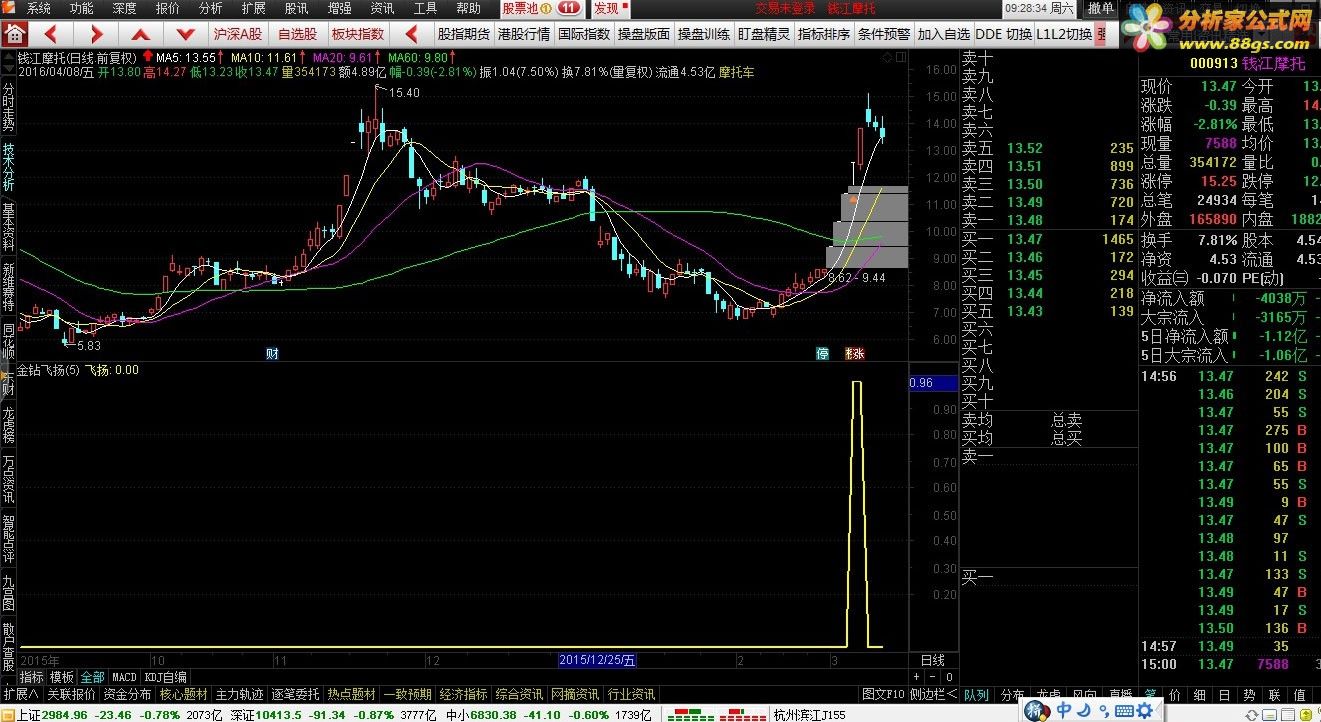Image resolution: width=1321 pixels, height=722 pixels.
Task: Select the 指标 tab below chart
Action: click(x=33, y=677)
